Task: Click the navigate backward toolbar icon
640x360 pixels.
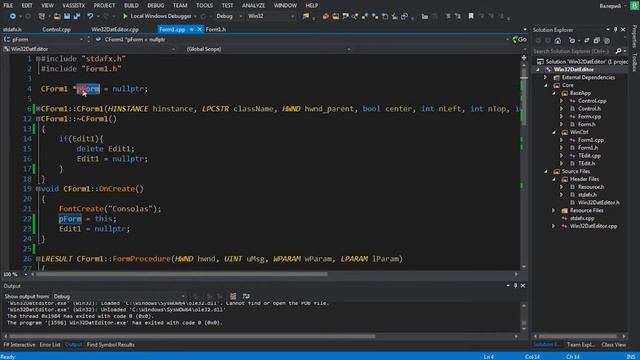Action: coord(13,16)
